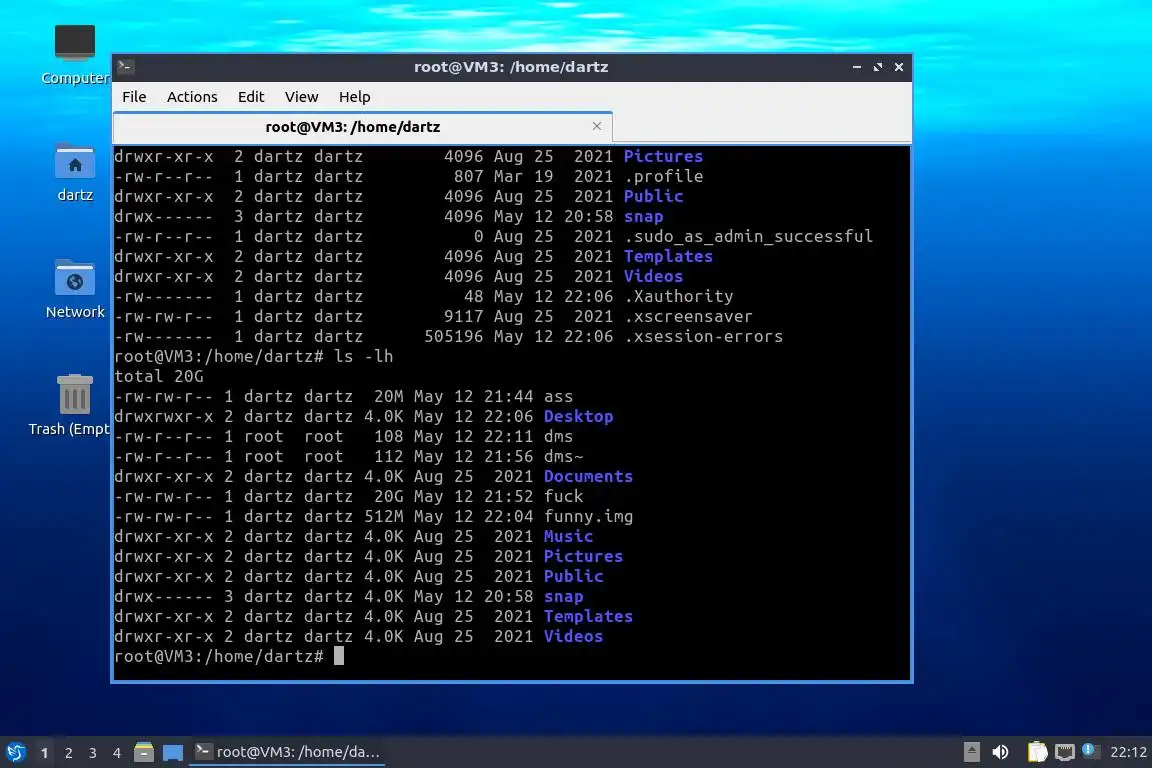Click the 'ls -lh' command text
1152x768 pixels.
coord(364,356)
